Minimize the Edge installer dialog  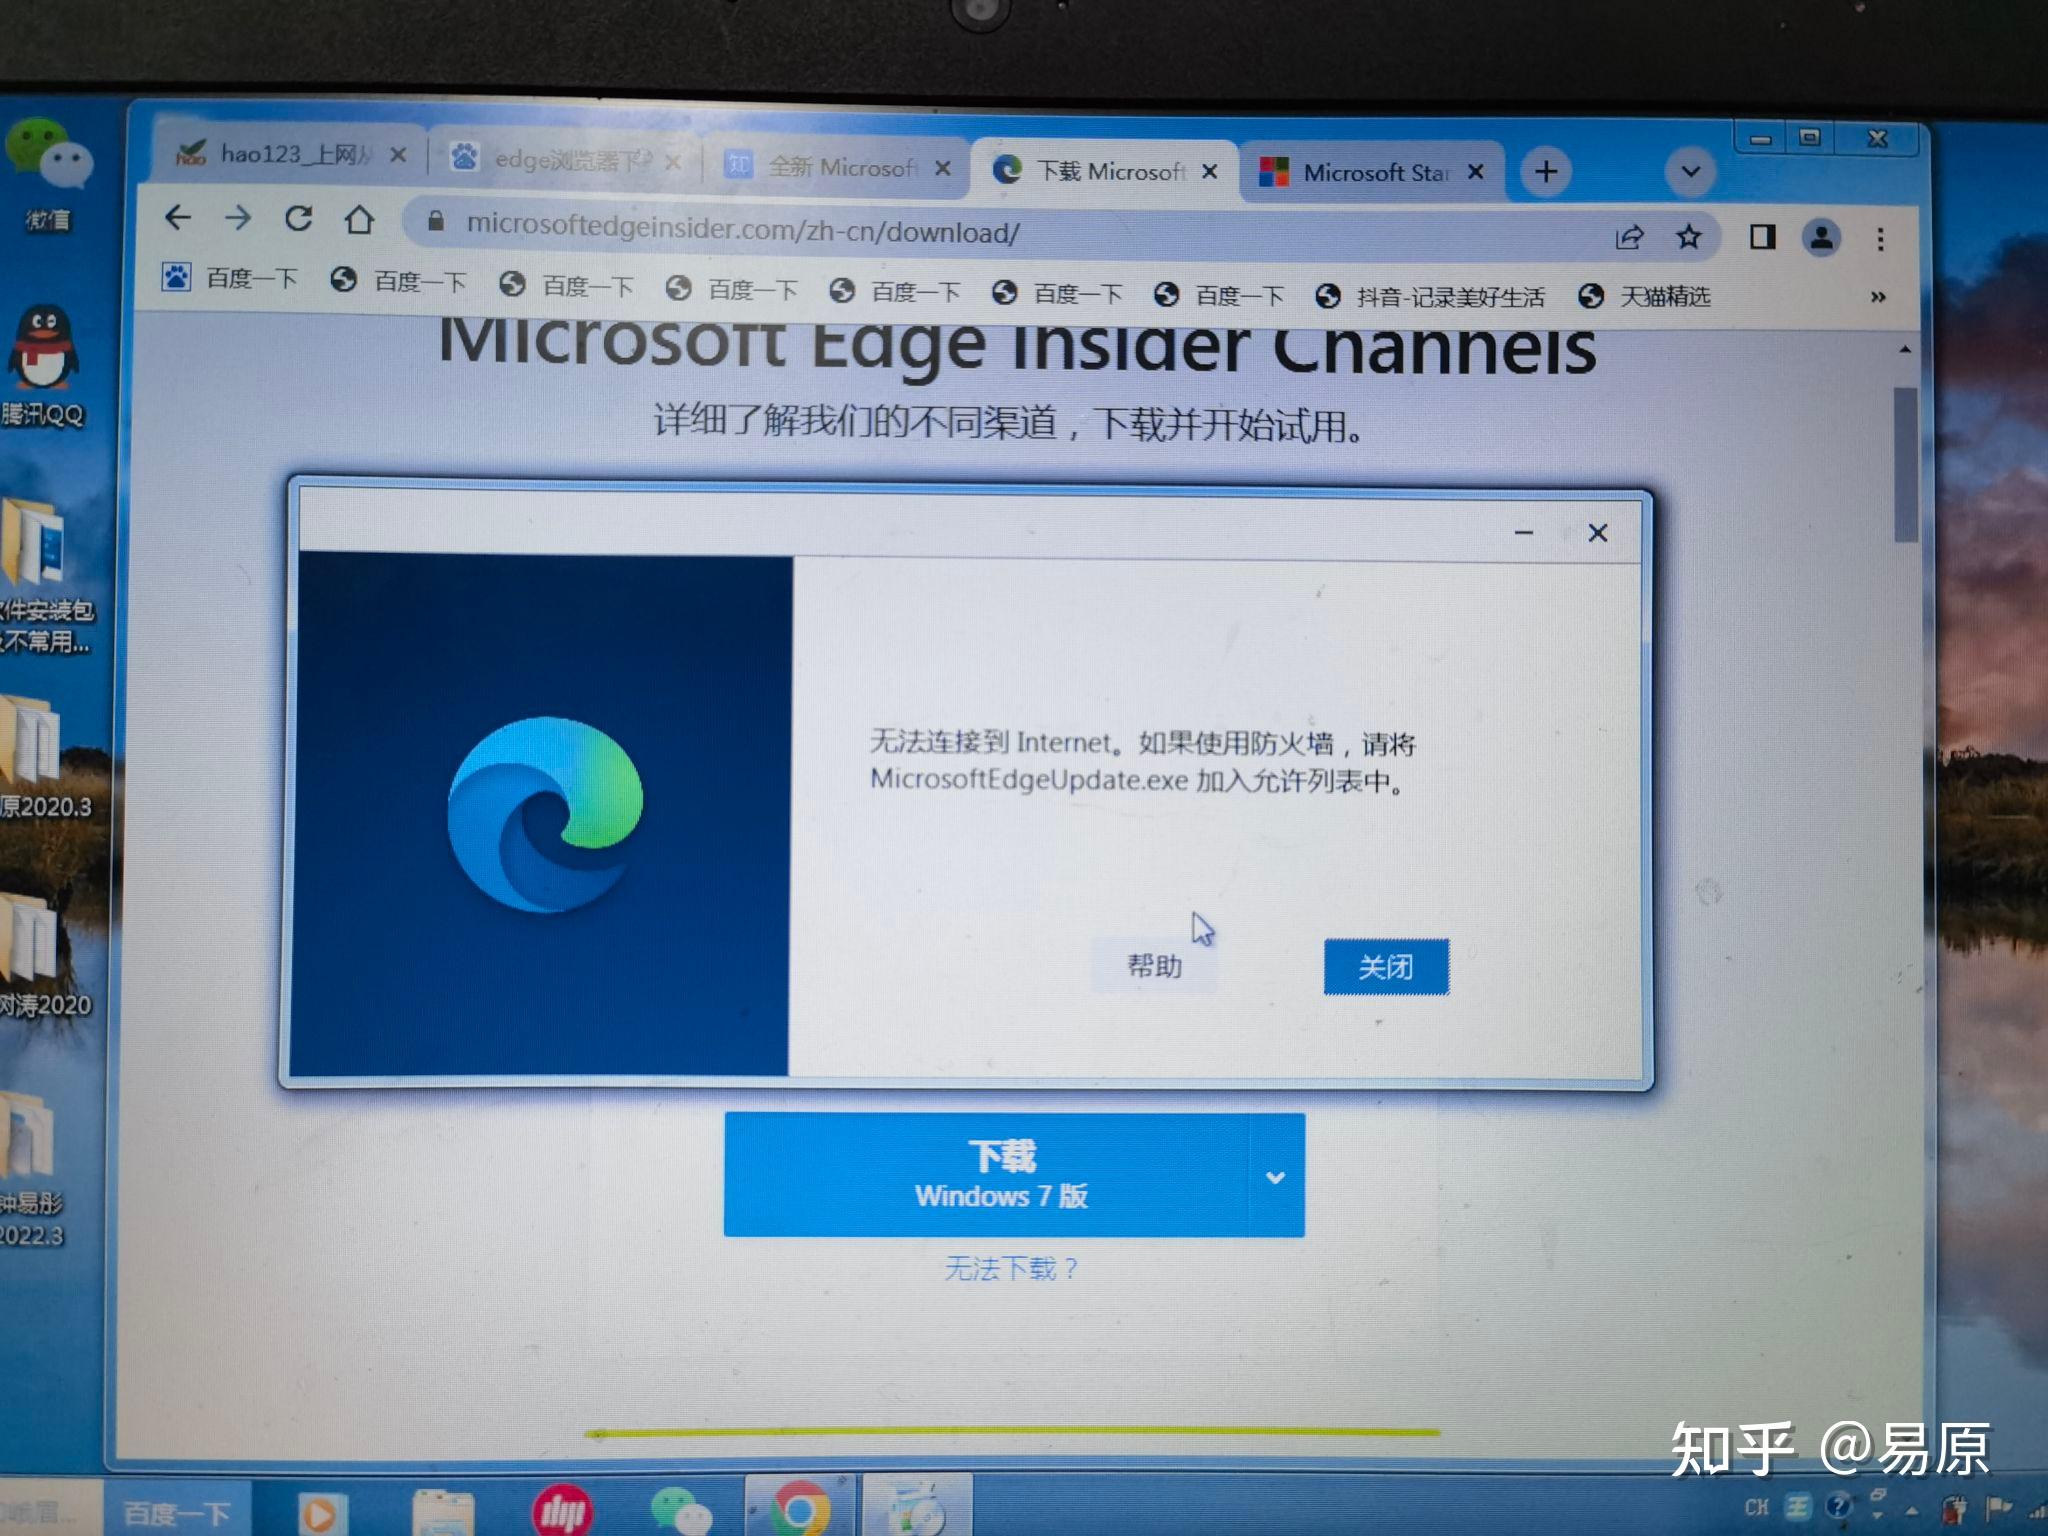click(1523, 532)
